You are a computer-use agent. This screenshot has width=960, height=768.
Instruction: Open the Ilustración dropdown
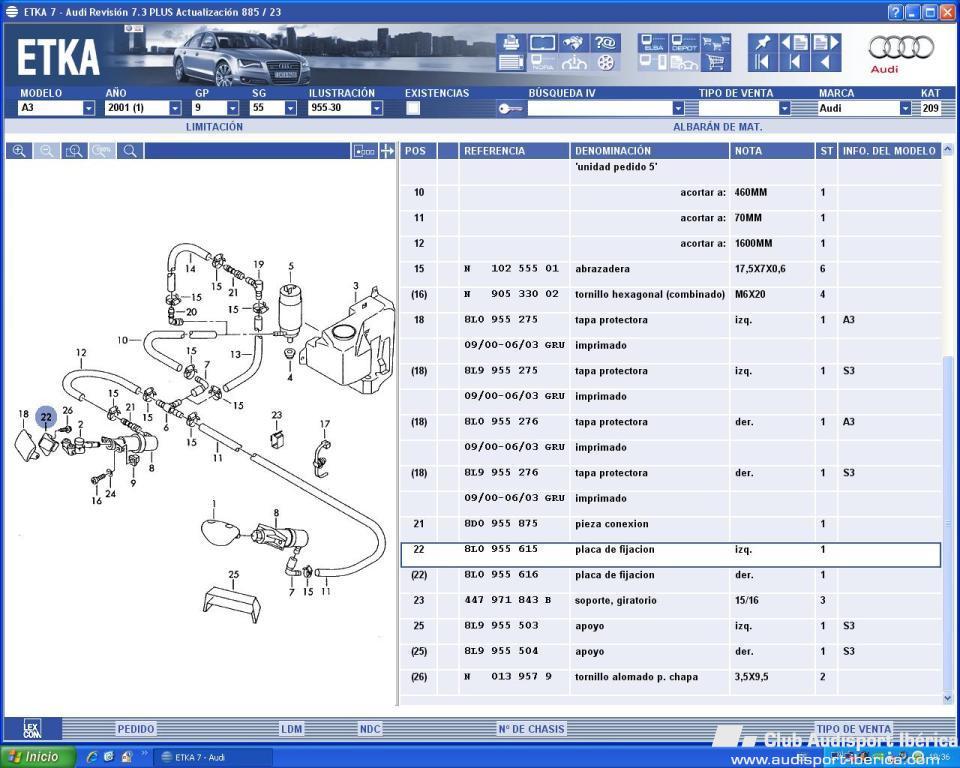pyautogui.click(x=377, y=108)
